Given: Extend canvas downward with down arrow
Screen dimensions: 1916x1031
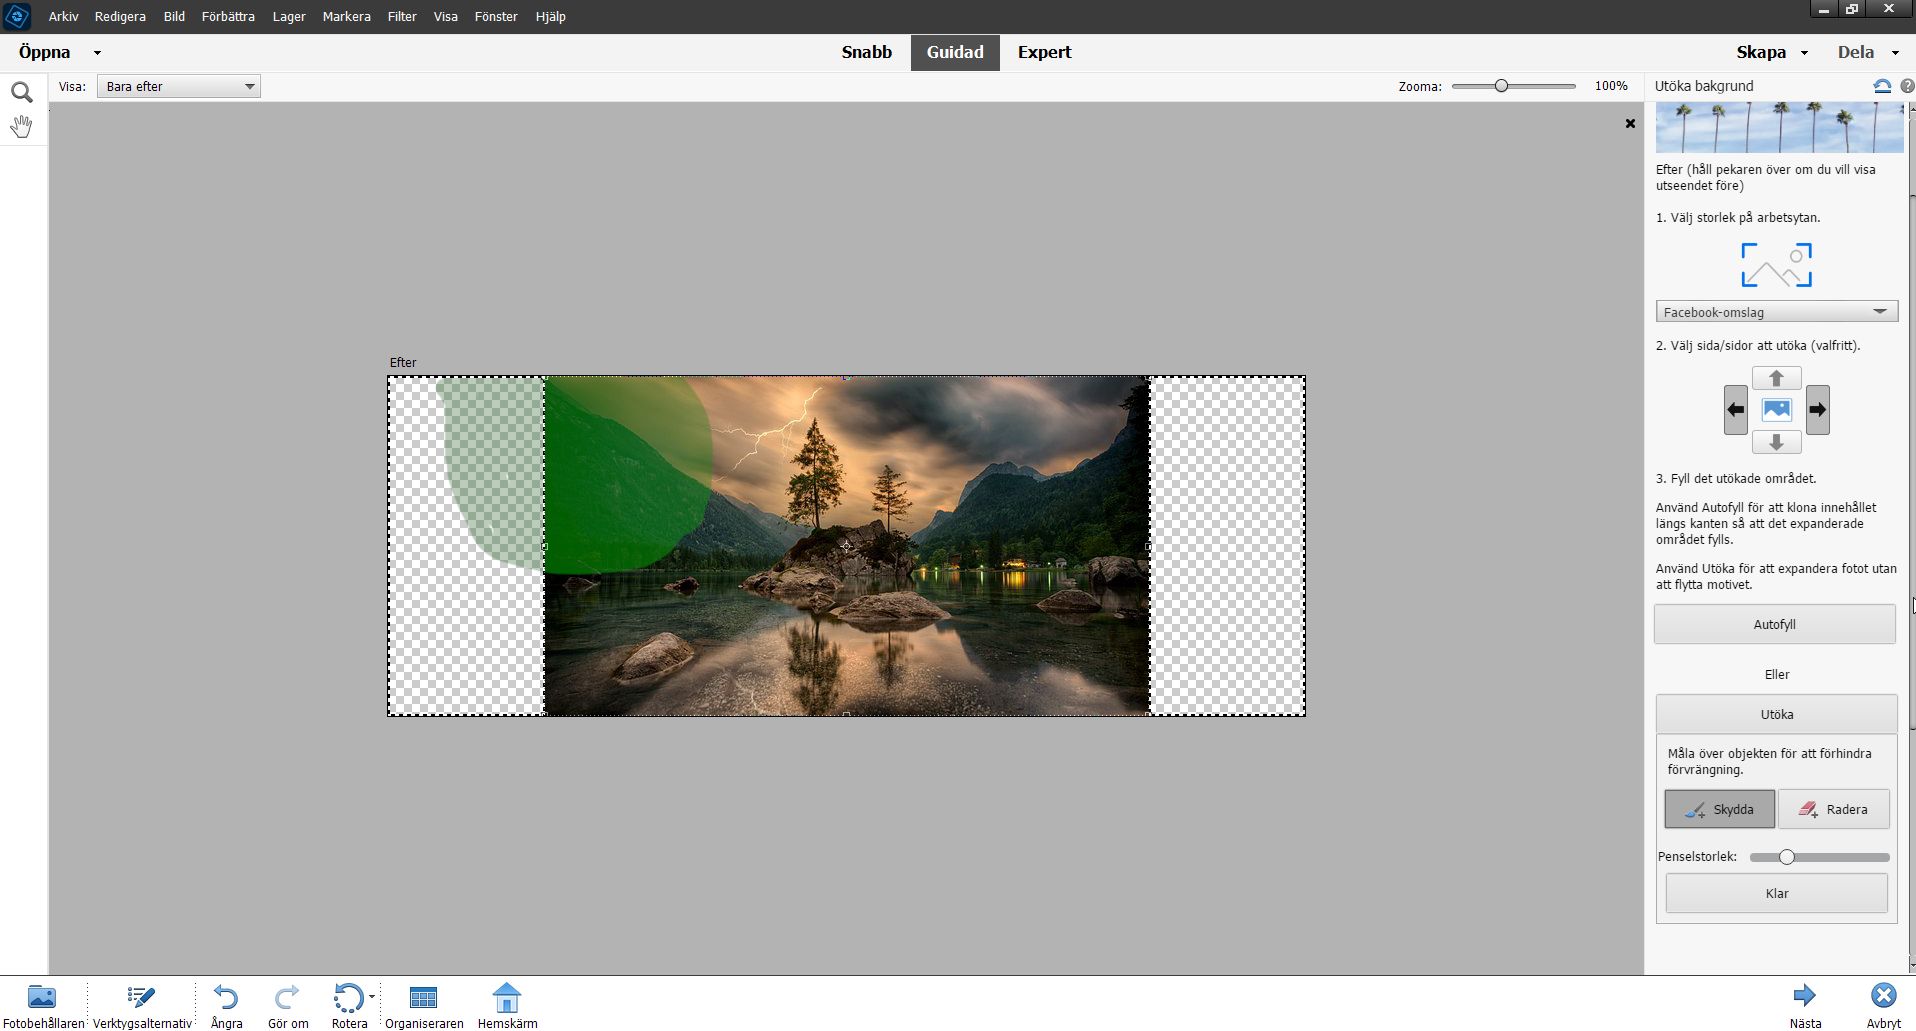Looking at the screenshot, I should 1776,442.
